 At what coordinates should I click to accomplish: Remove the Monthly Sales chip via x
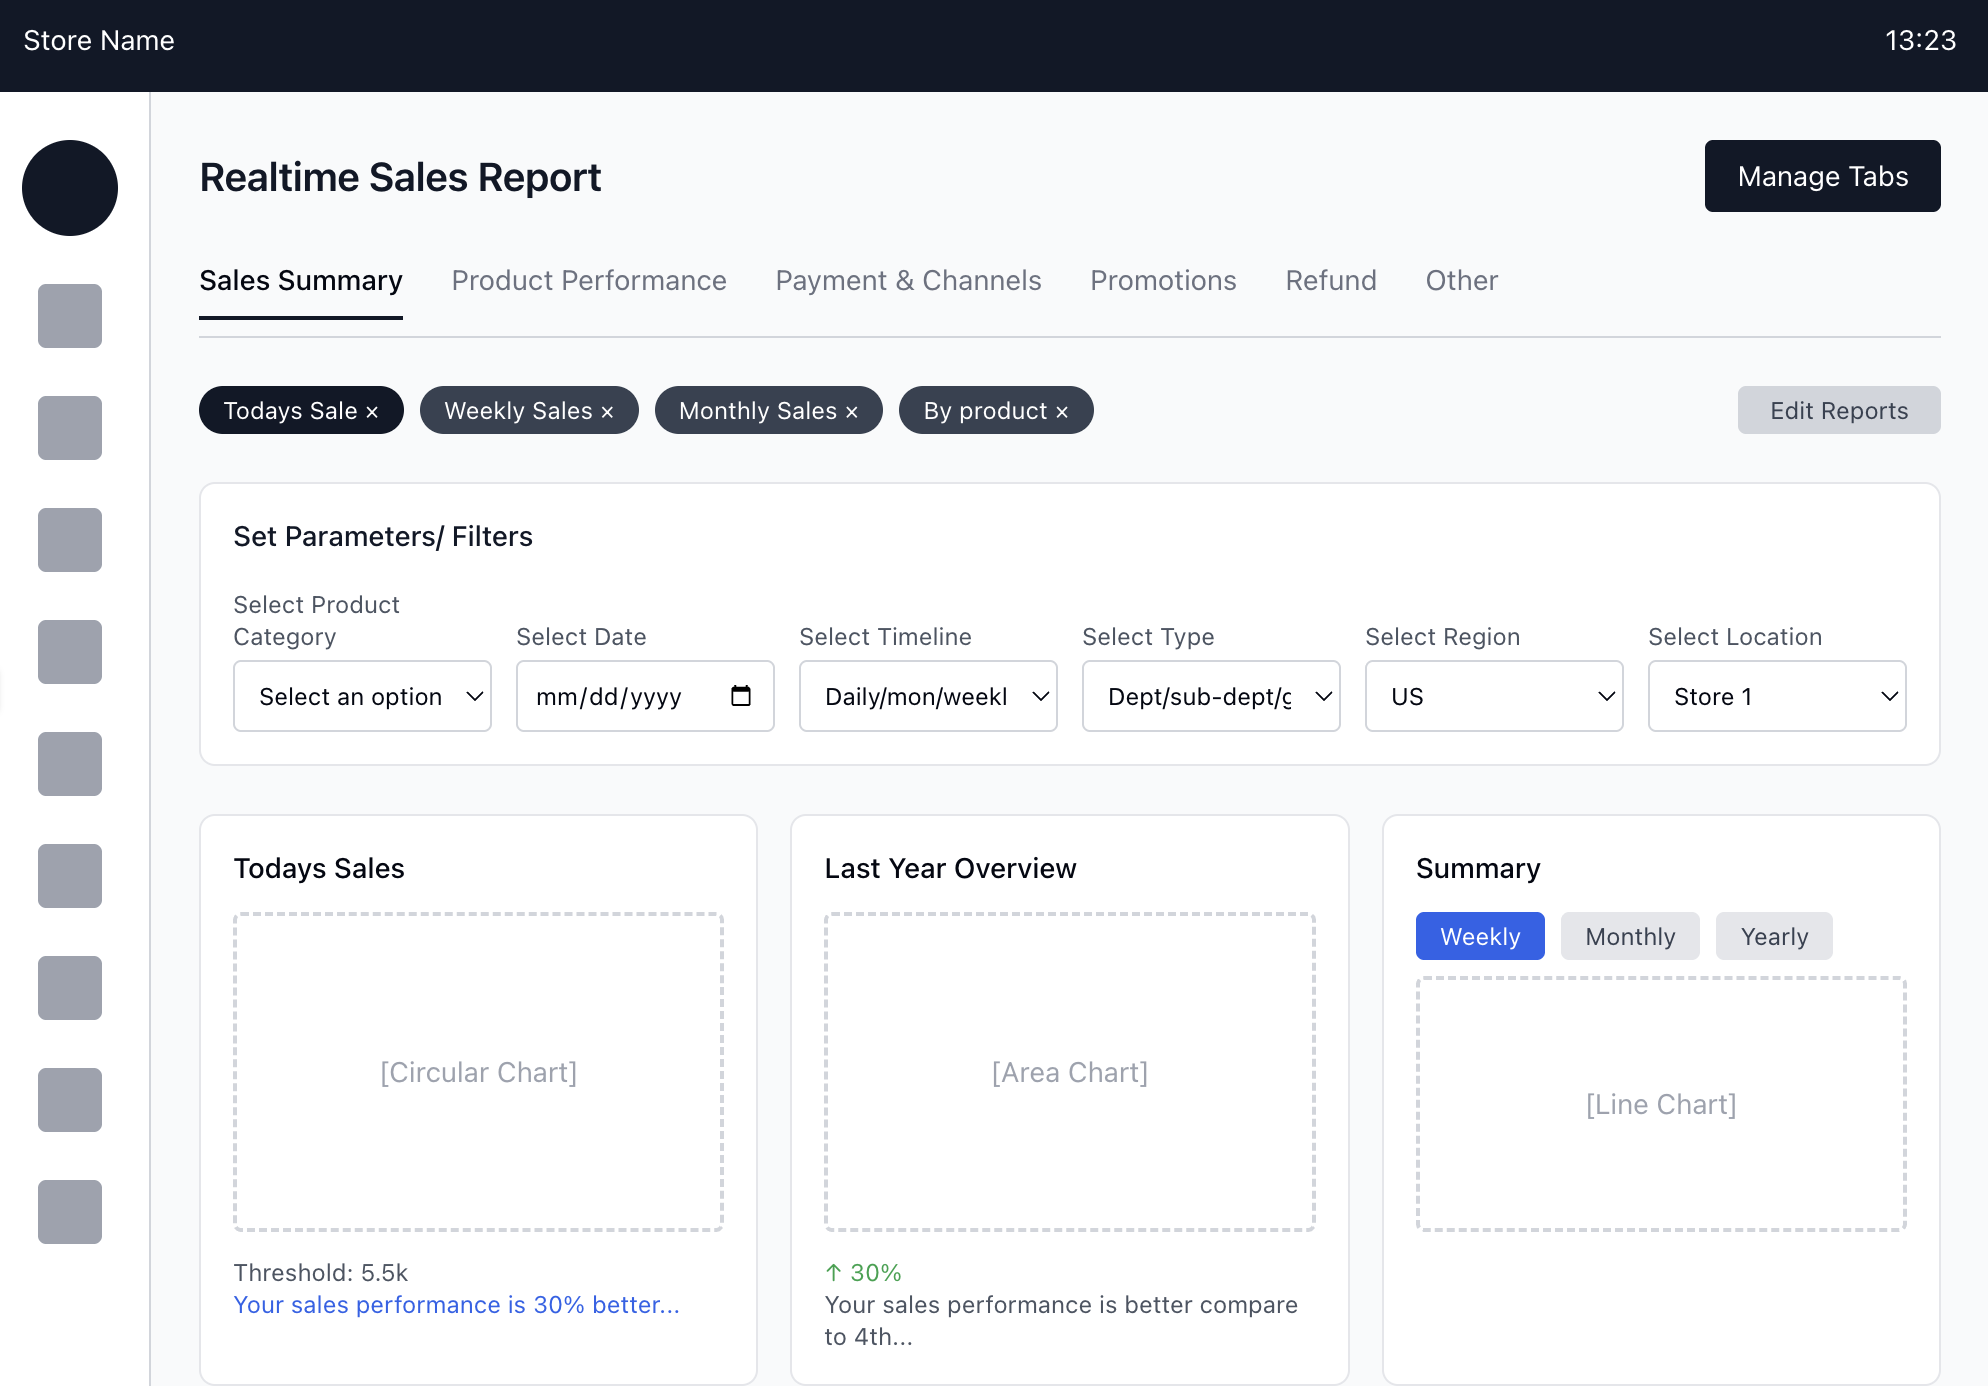pos(852,412)
